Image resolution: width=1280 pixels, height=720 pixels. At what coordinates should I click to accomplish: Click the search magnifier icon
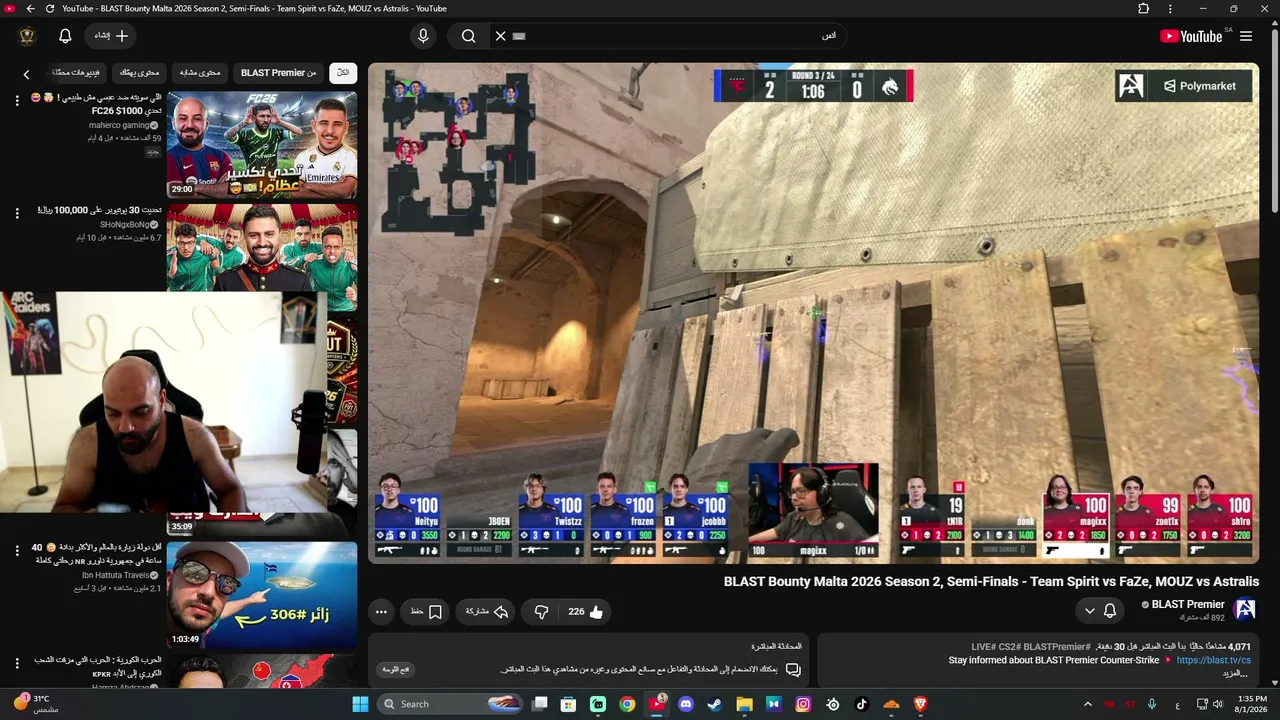[468, 36]
